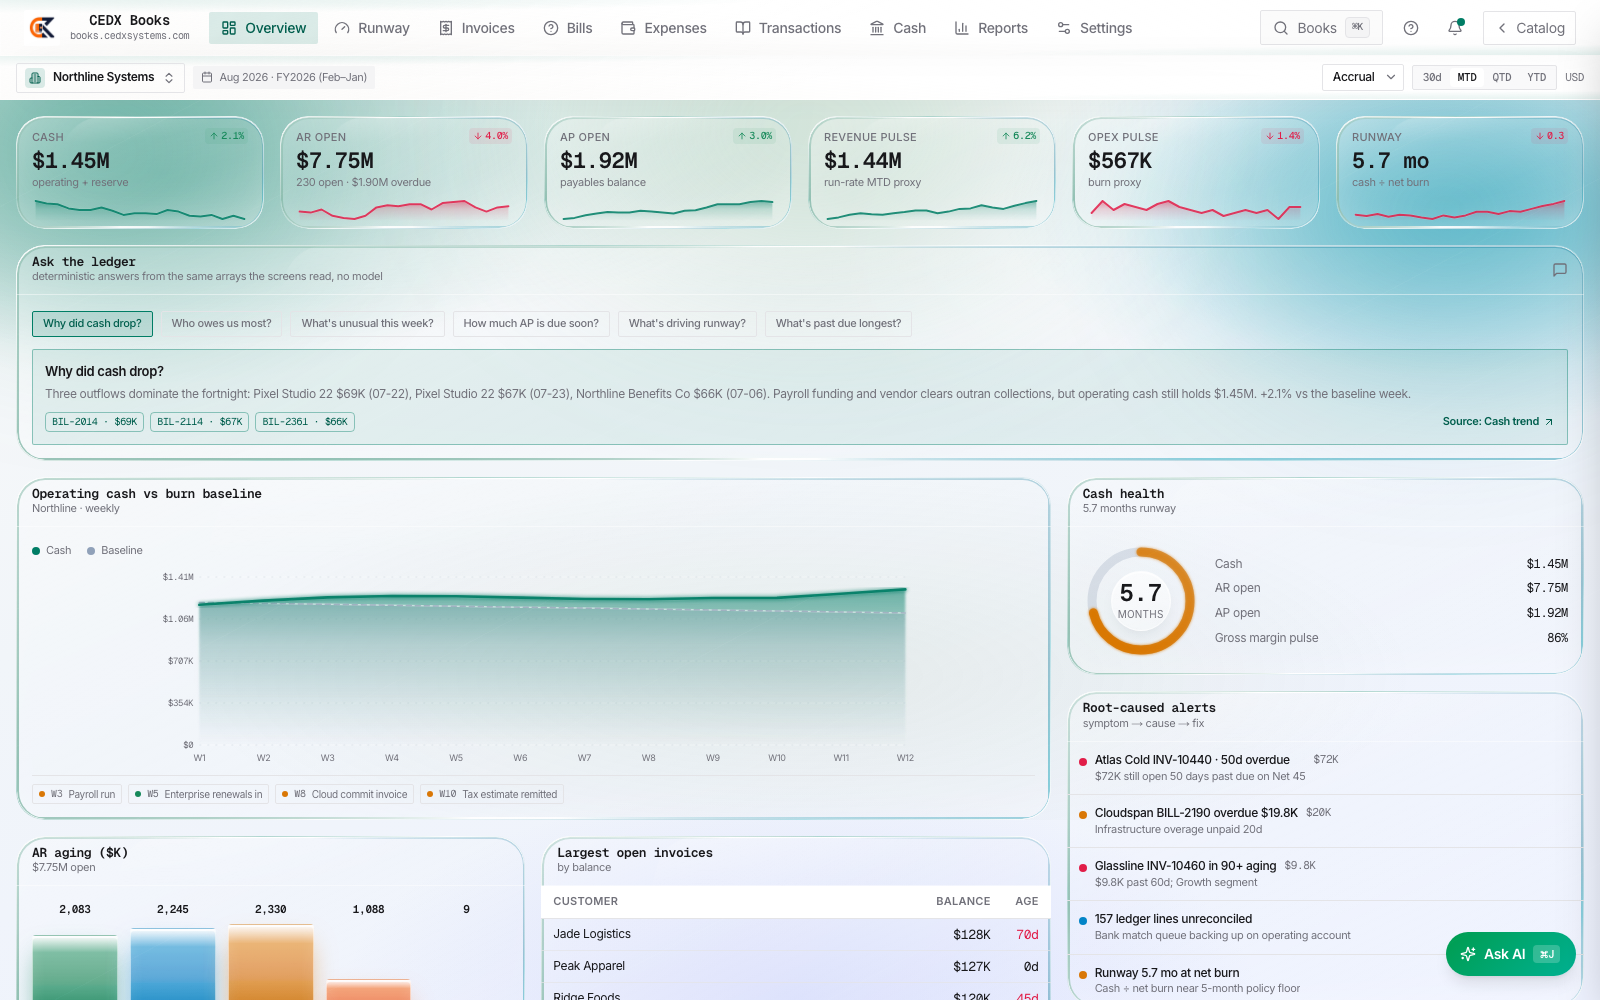This screenshot has width=1600, height=1000.
Task: Click the Cash bank icon in navigation
Action: click(x=877, y=28)
